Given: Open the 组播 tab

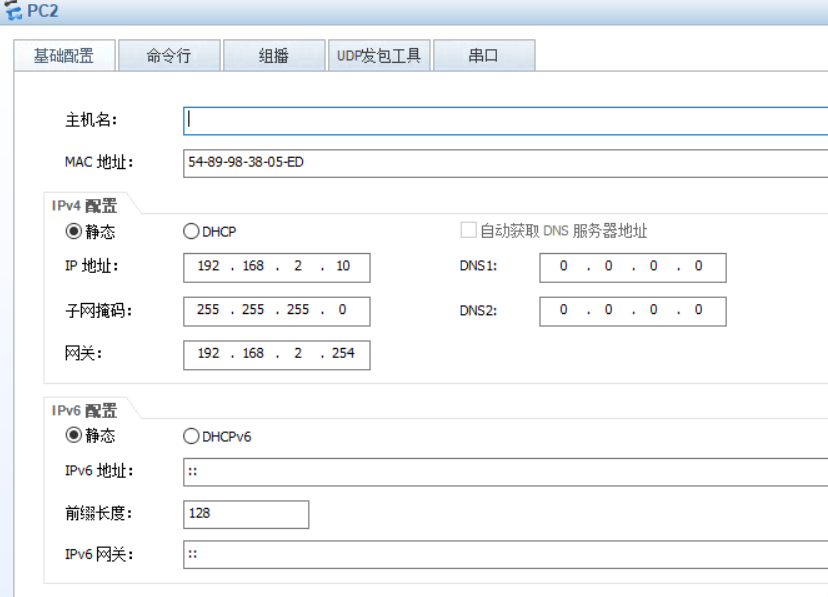Looking at the screenshot, I should point(274,55).
